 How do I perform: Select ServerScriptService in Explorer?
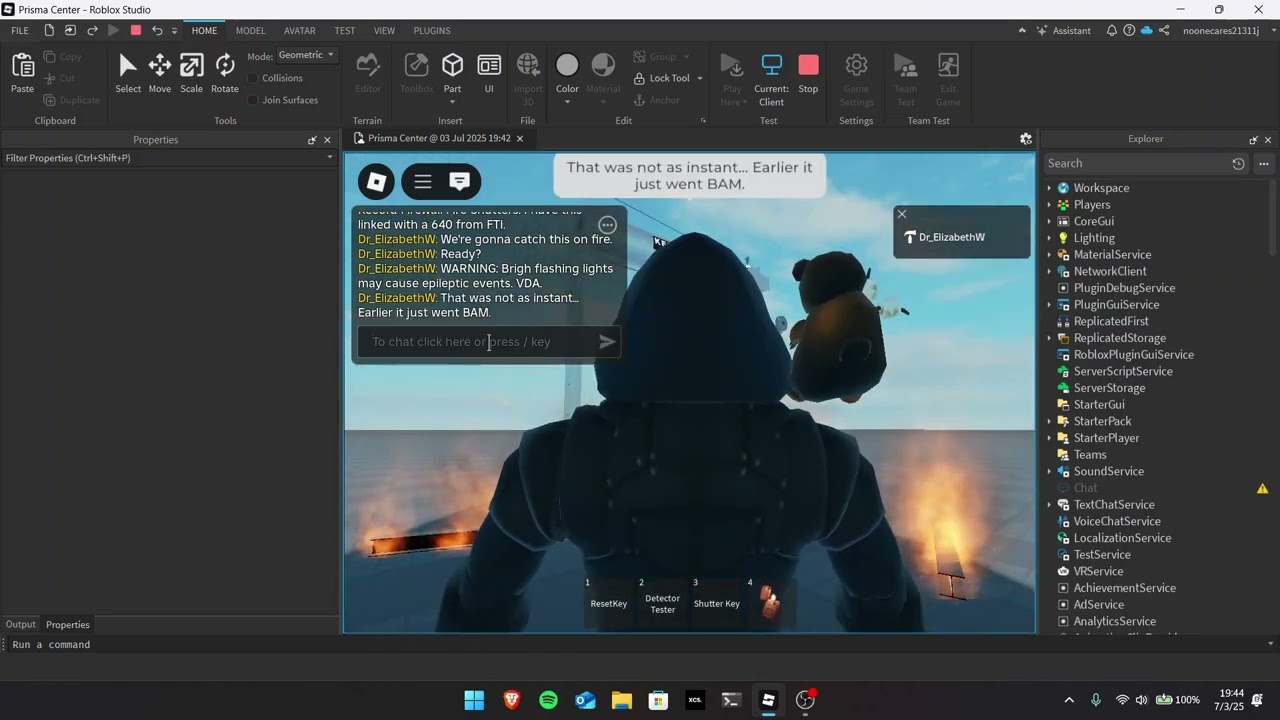[1123, 371]
